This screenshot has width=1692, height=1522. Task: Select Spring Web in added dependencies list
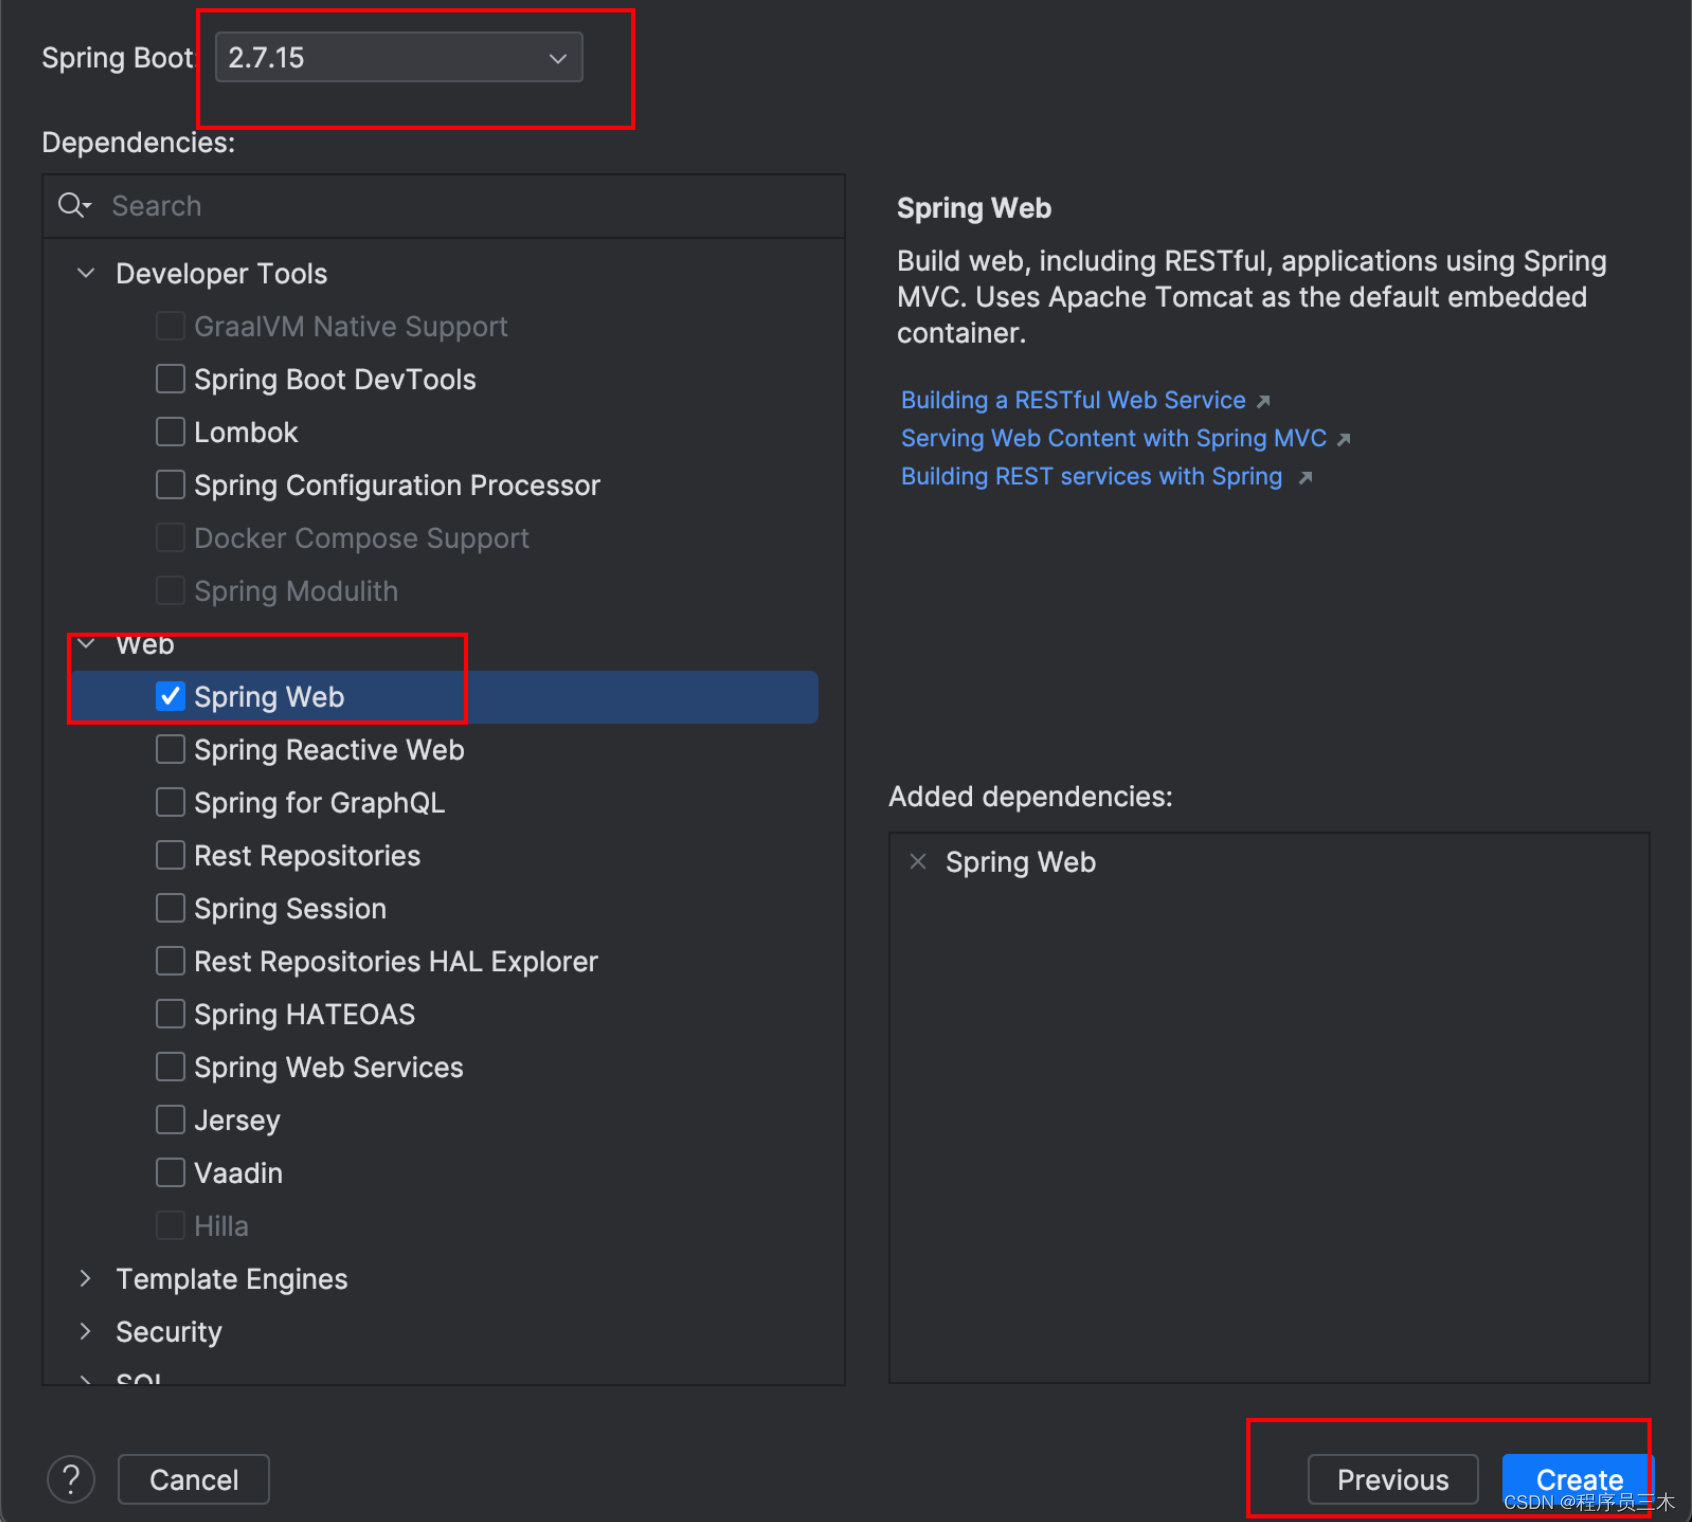pyautogui.click(x=1021, y=862)
